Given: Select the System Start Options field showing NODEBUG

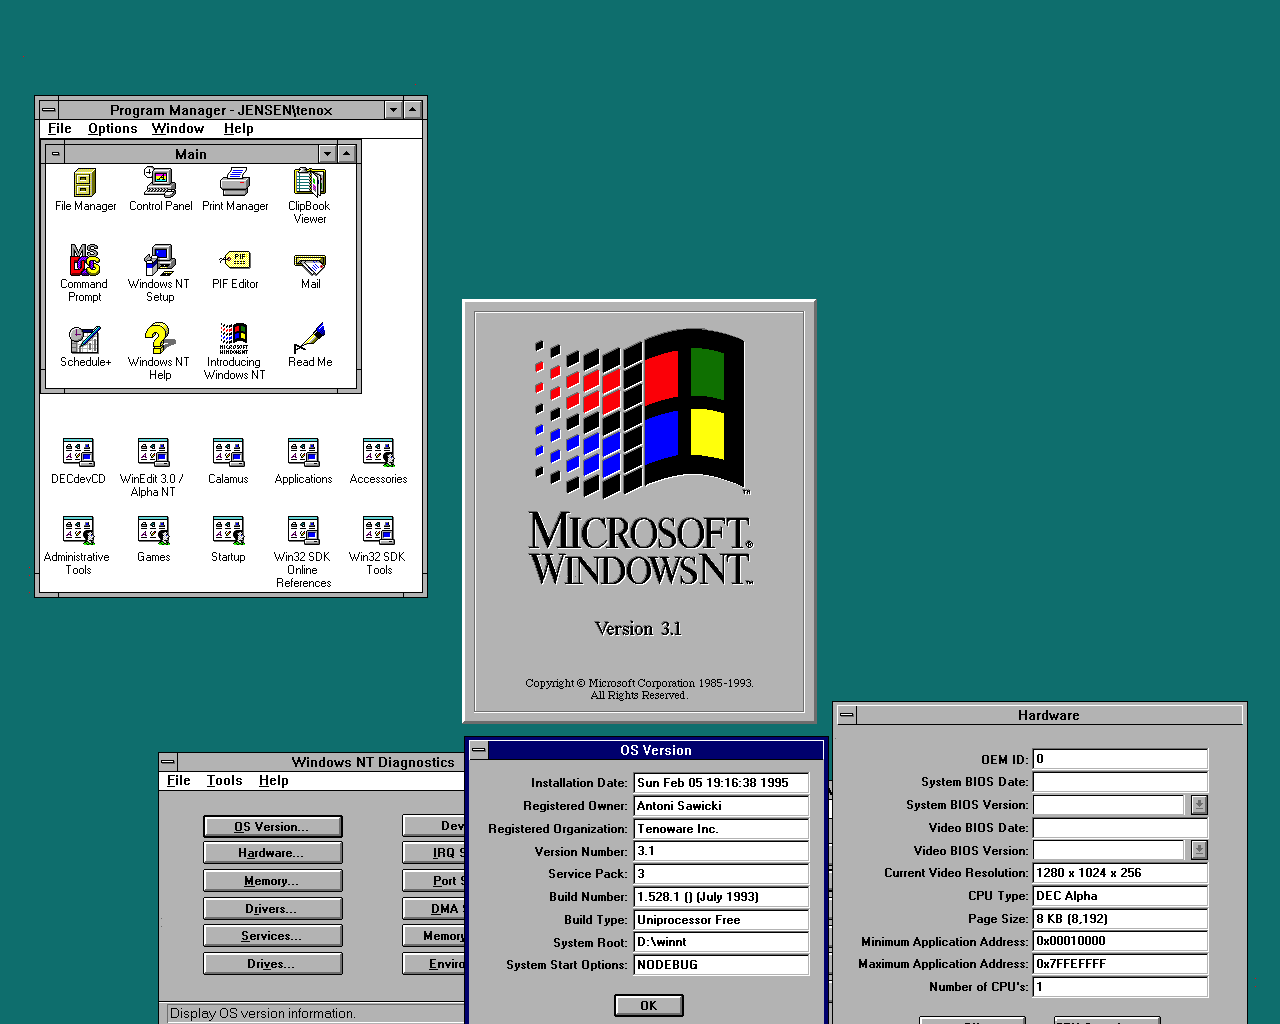Looking at the screenshot, I should 720,964.
